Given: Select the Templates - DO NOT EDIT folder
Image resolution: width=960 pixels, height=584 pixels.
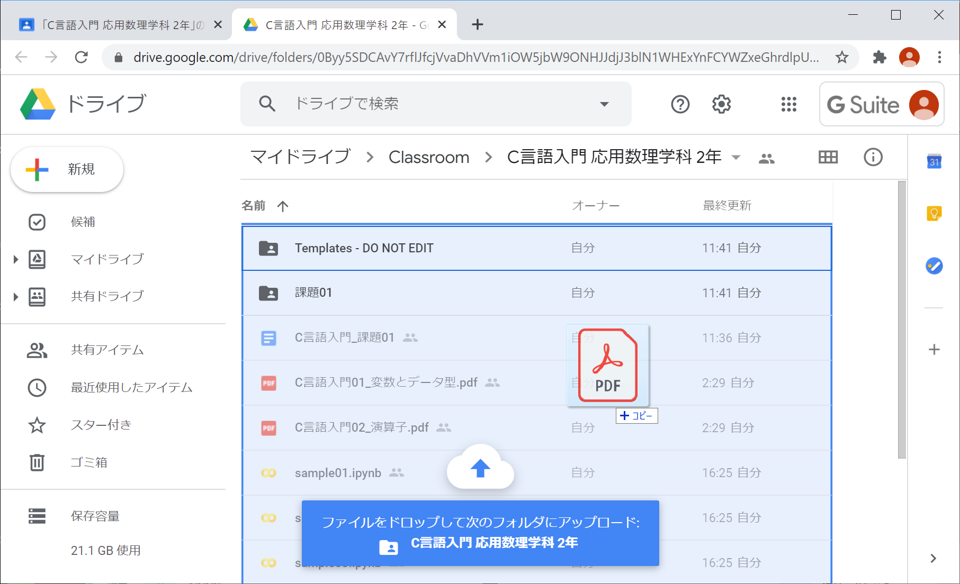Looking at the screenshot, I should pyautogui.click(x=363, y=248).
